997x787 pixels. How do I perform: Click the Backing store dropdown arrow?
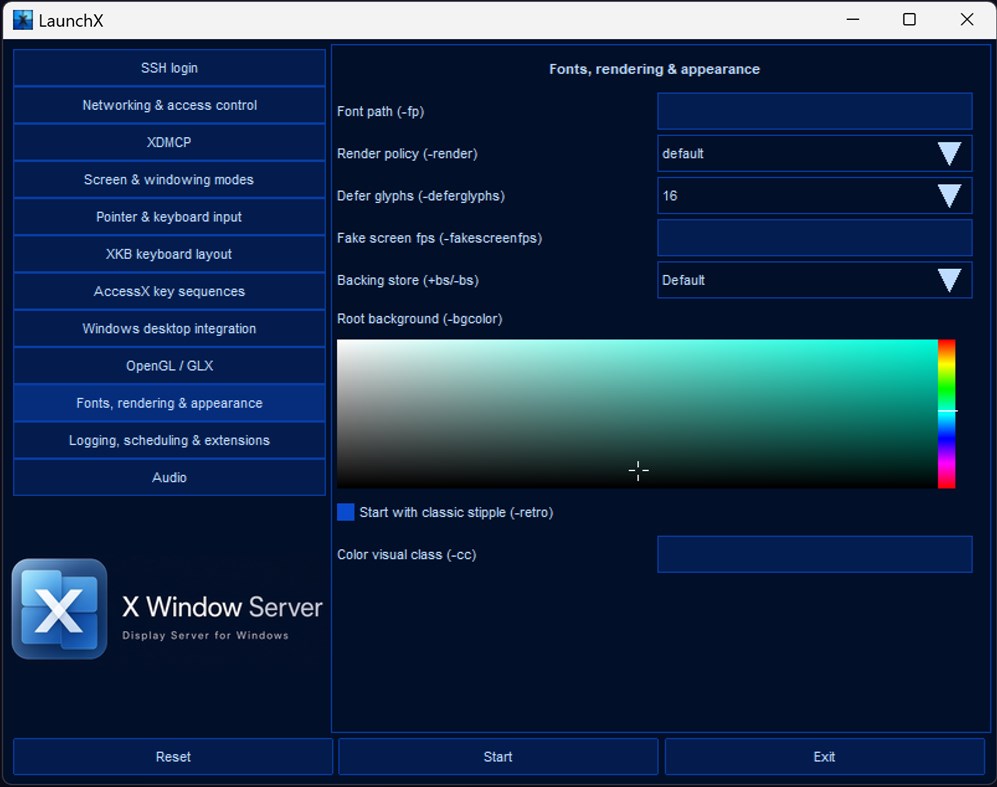coord(949,280)
